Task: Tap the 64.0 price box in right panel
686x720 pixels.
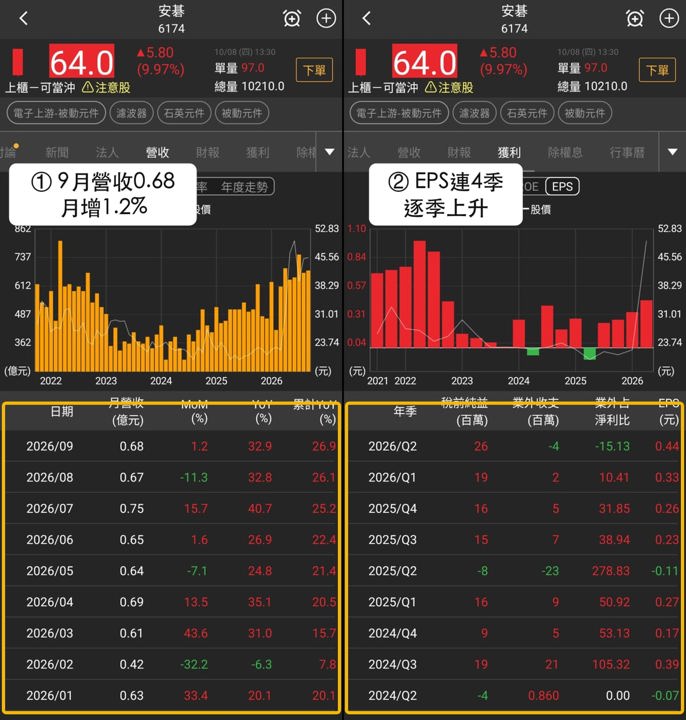Action: tap(425, 61)
